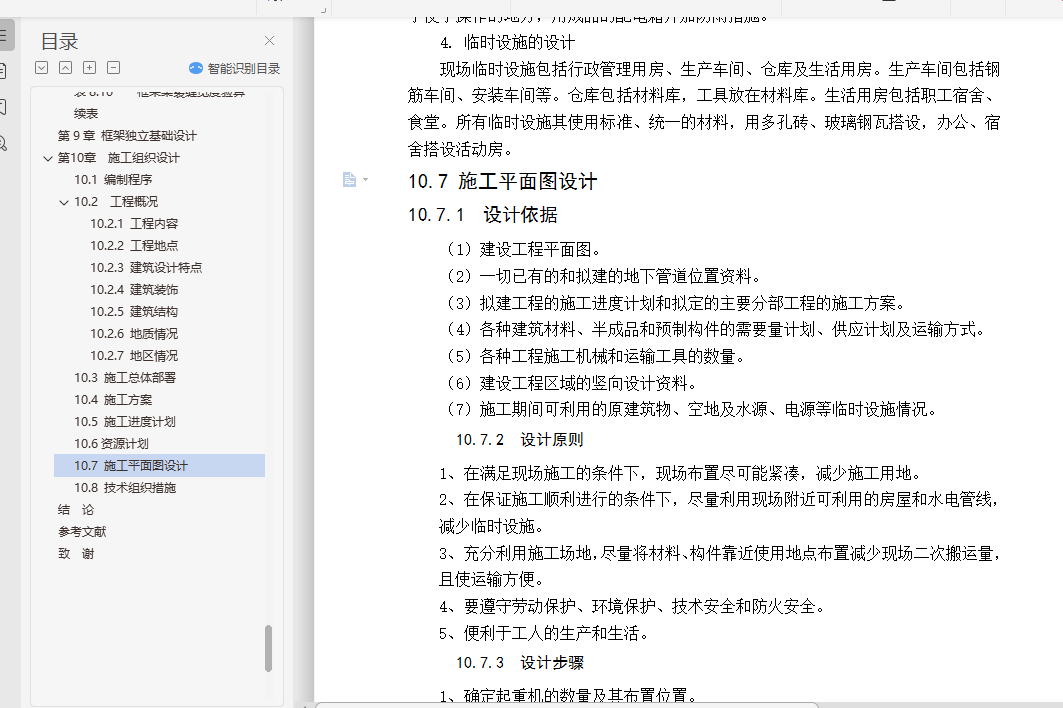Image resolution: width=1063 pixels, height=708 pixels.
Task: Select 10.2.1 工程内容 outline entry
Action: (x=134, y=224)
